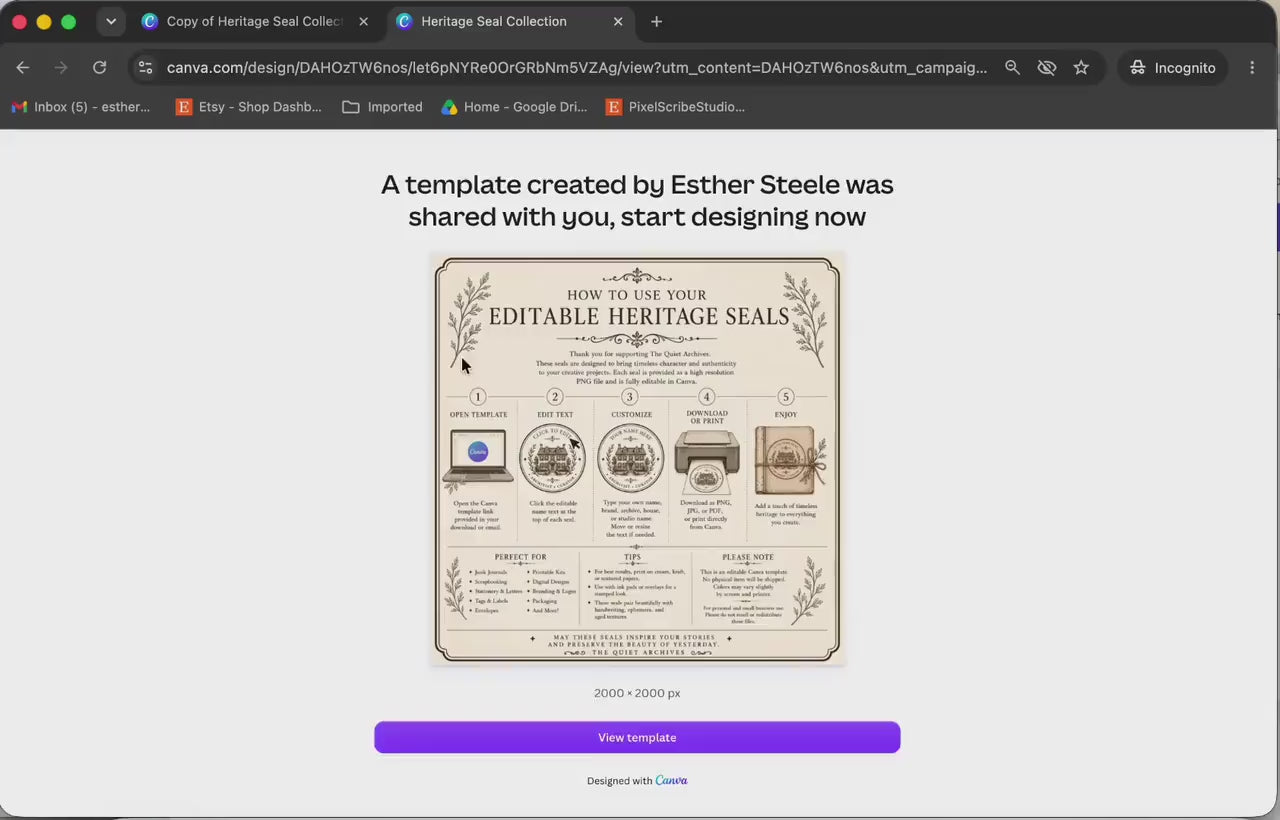The width and height of the screenshot is (1280, 820).
Task: Open the Gmail Inbox bookmark
Action: (81, 107)
